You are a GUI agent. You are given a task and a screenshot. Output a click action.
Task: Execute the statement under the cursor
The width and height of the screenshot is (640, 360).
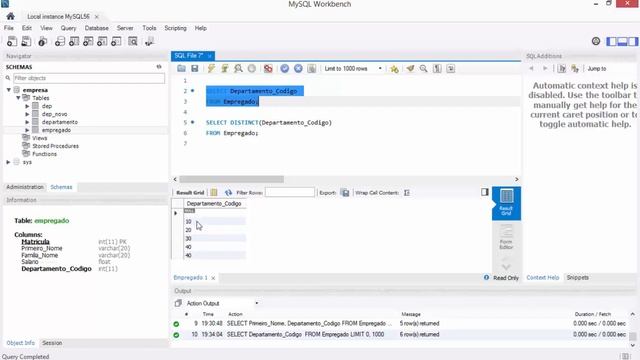pos(224,69)
